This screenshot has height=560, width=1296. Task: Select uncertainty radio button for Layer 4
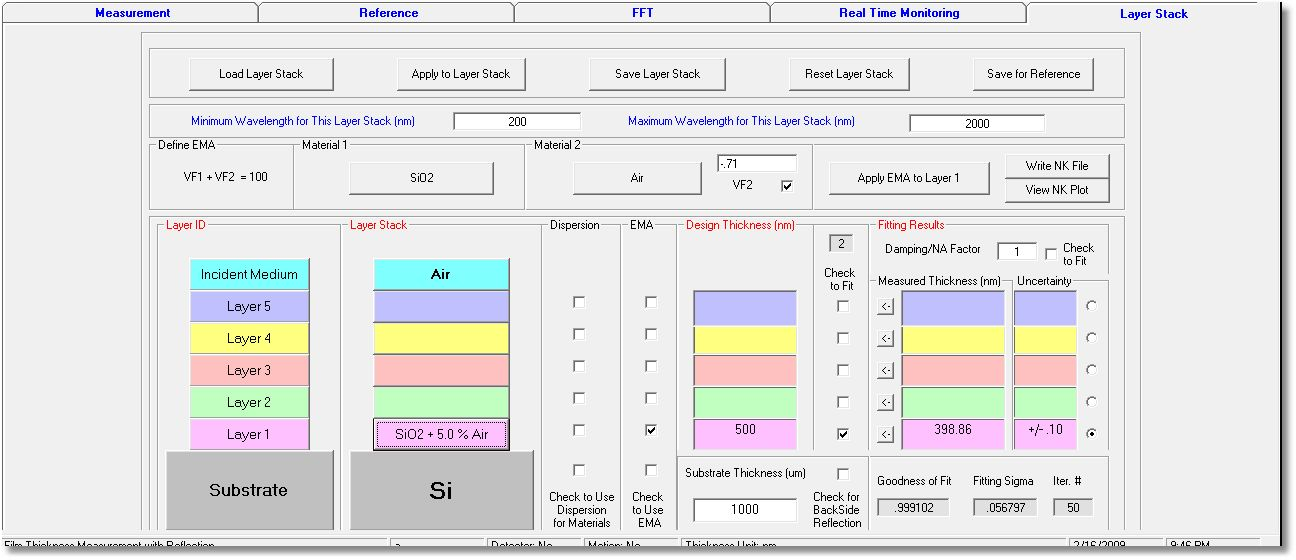pyautogui.click(x=1091, y=337)
